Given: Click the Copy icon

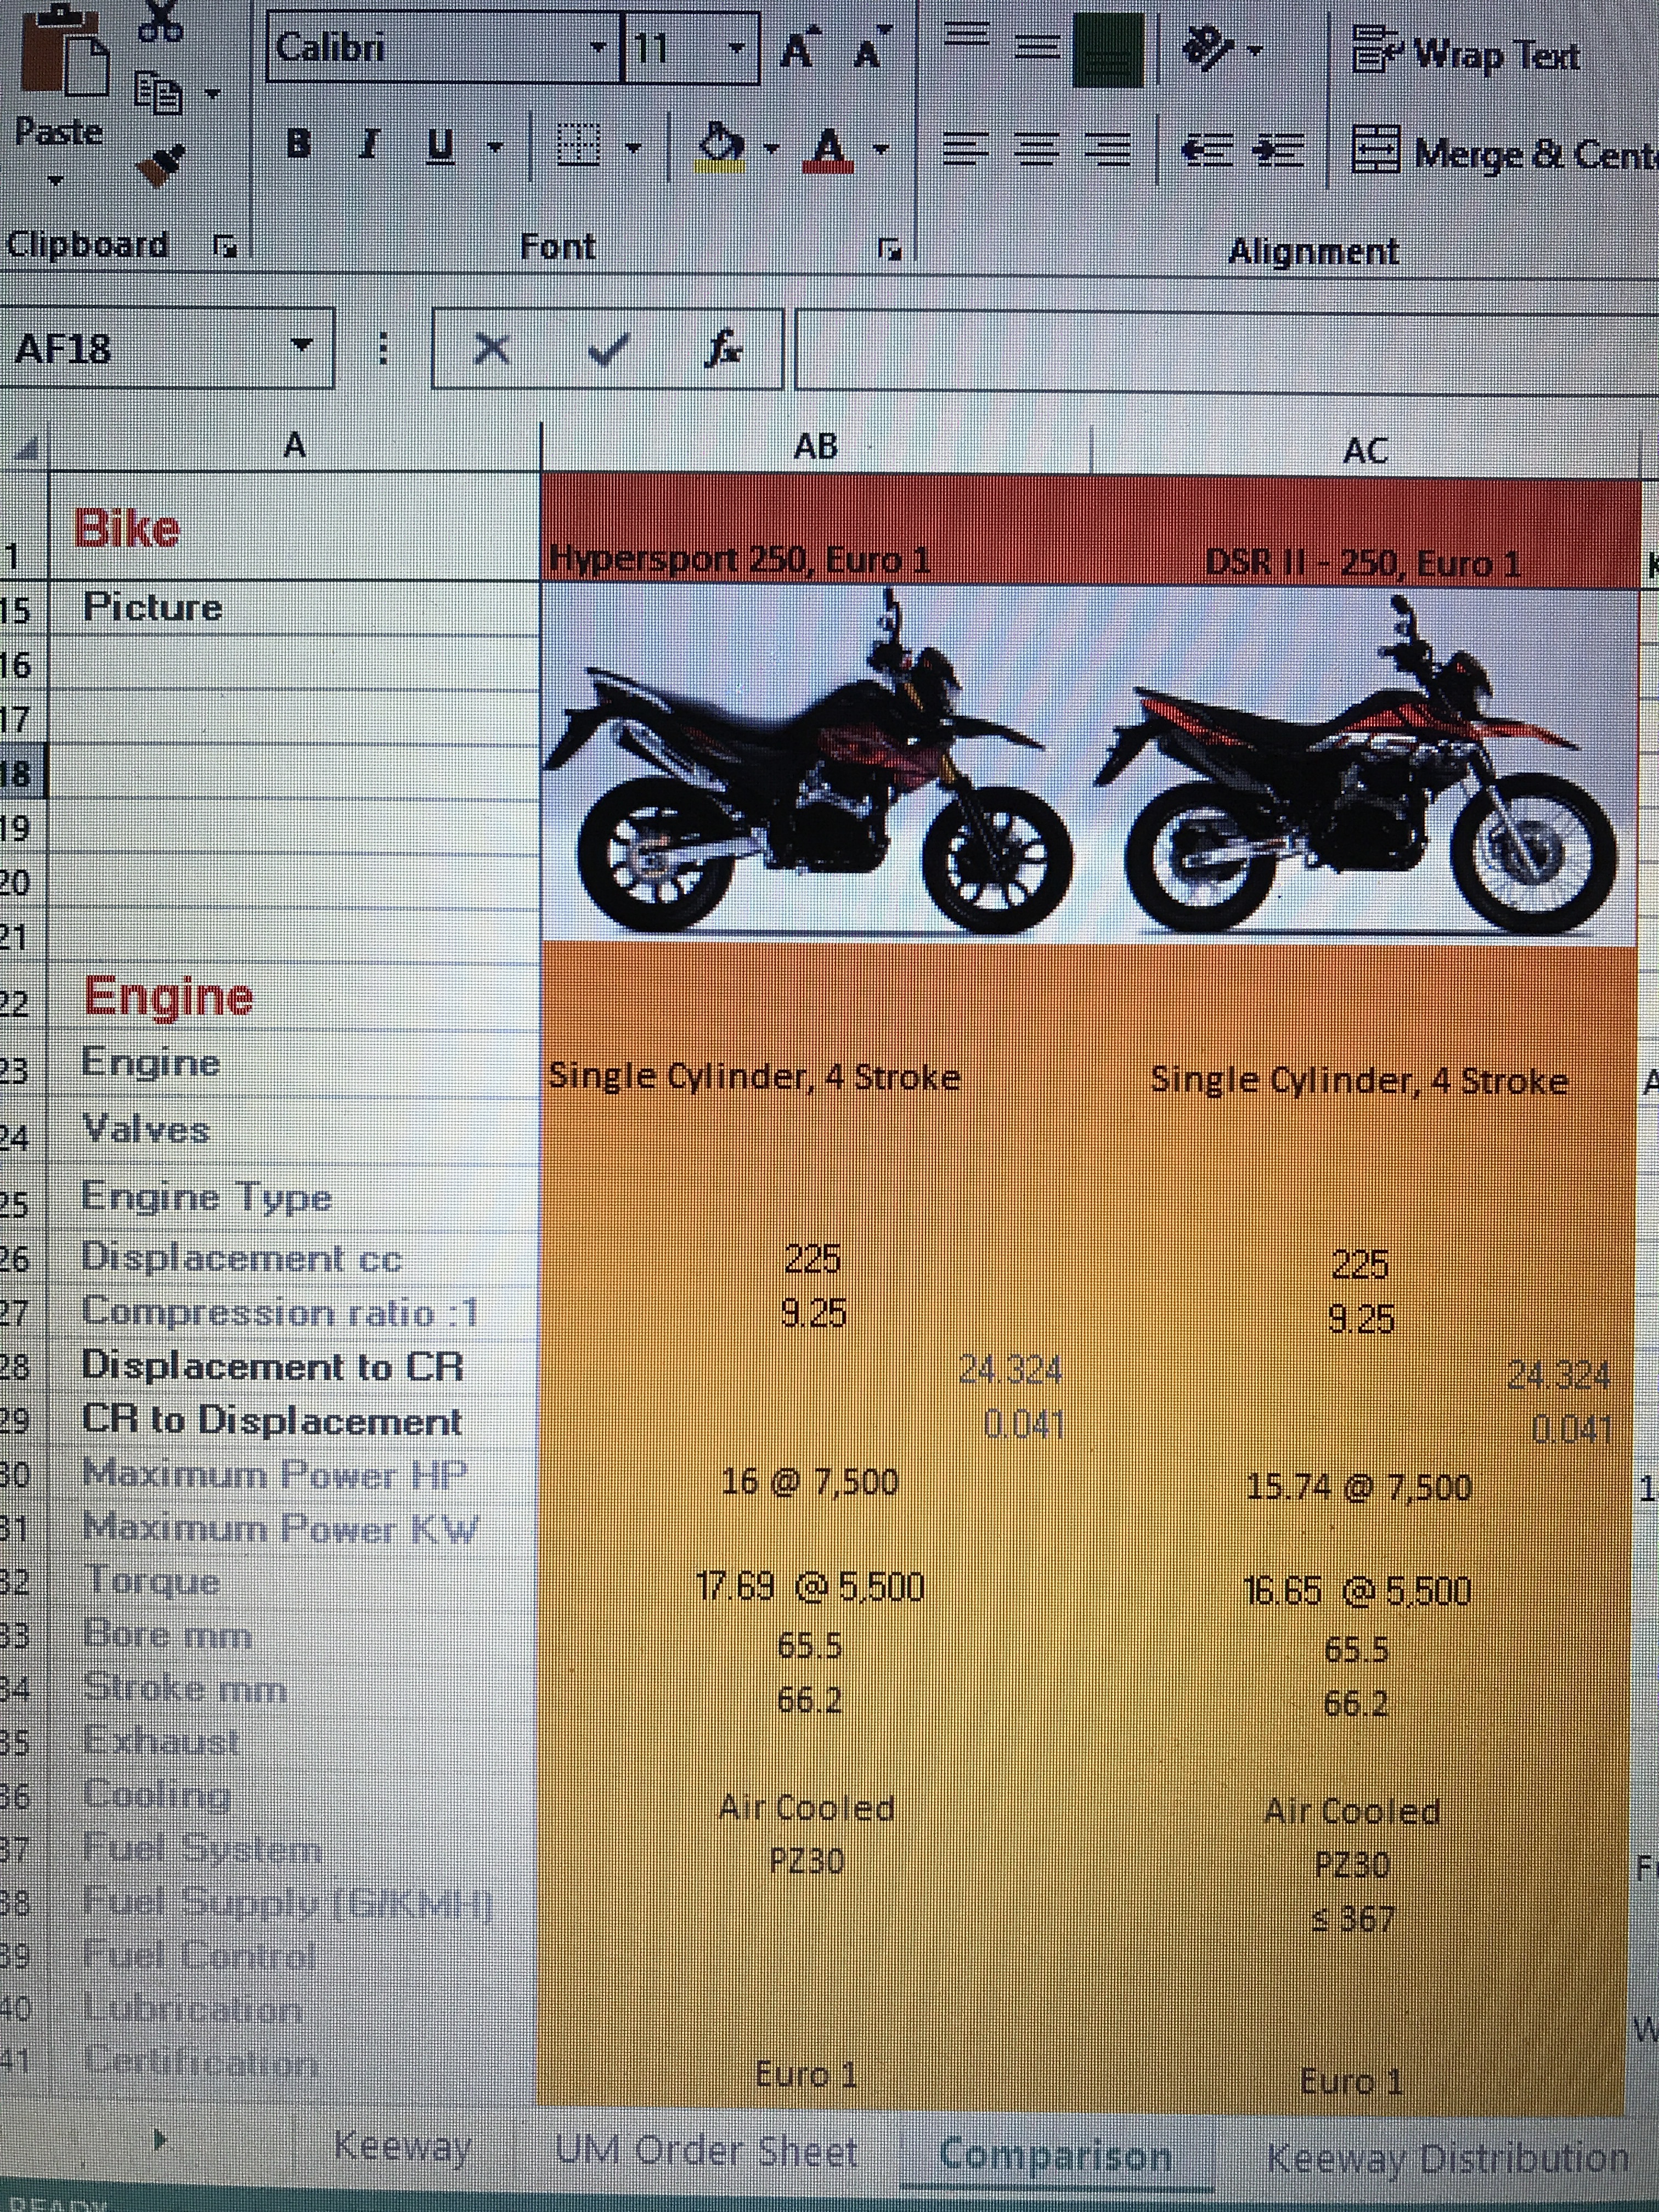Looking at the screenshot, I should (159, 94).
